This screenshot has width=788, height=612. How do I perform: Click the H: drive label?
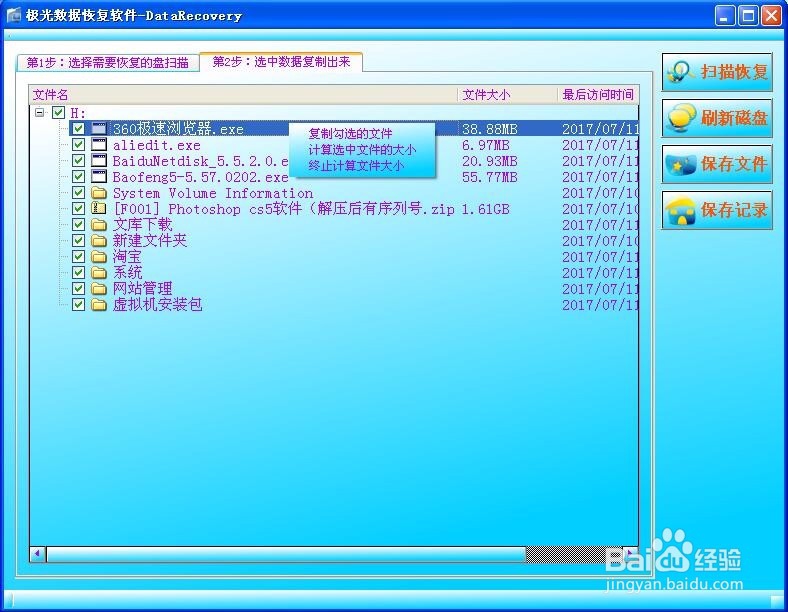point(78,113)
